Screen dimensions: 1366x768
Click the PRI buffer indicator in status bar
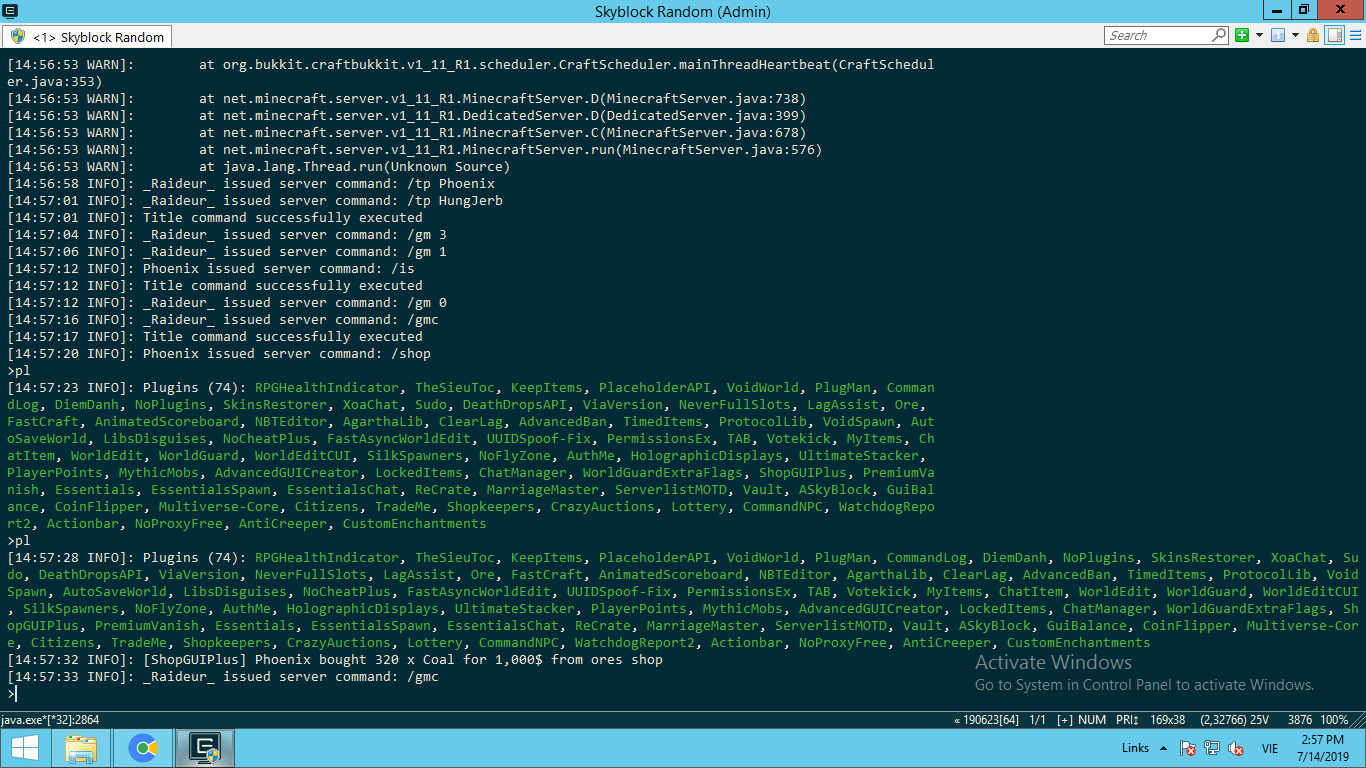click(1127, 720)
